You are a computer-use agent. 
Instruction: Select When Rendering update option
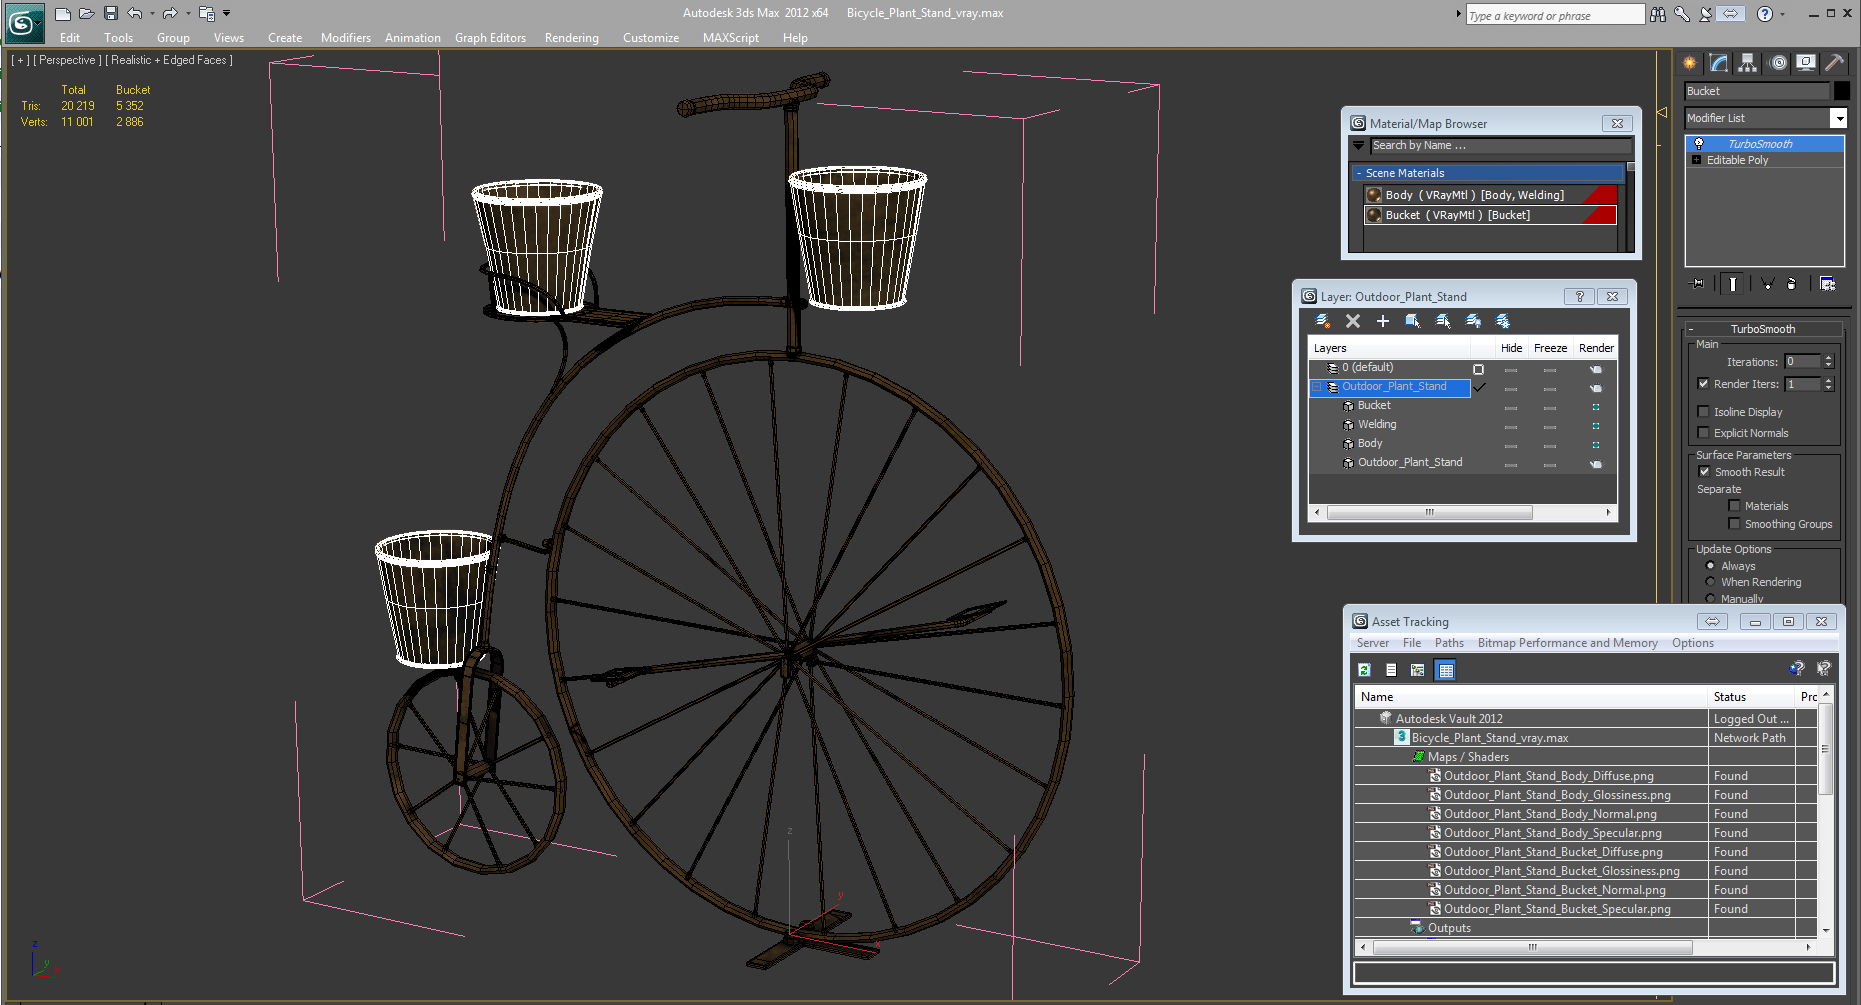(x=1710, y=582)
